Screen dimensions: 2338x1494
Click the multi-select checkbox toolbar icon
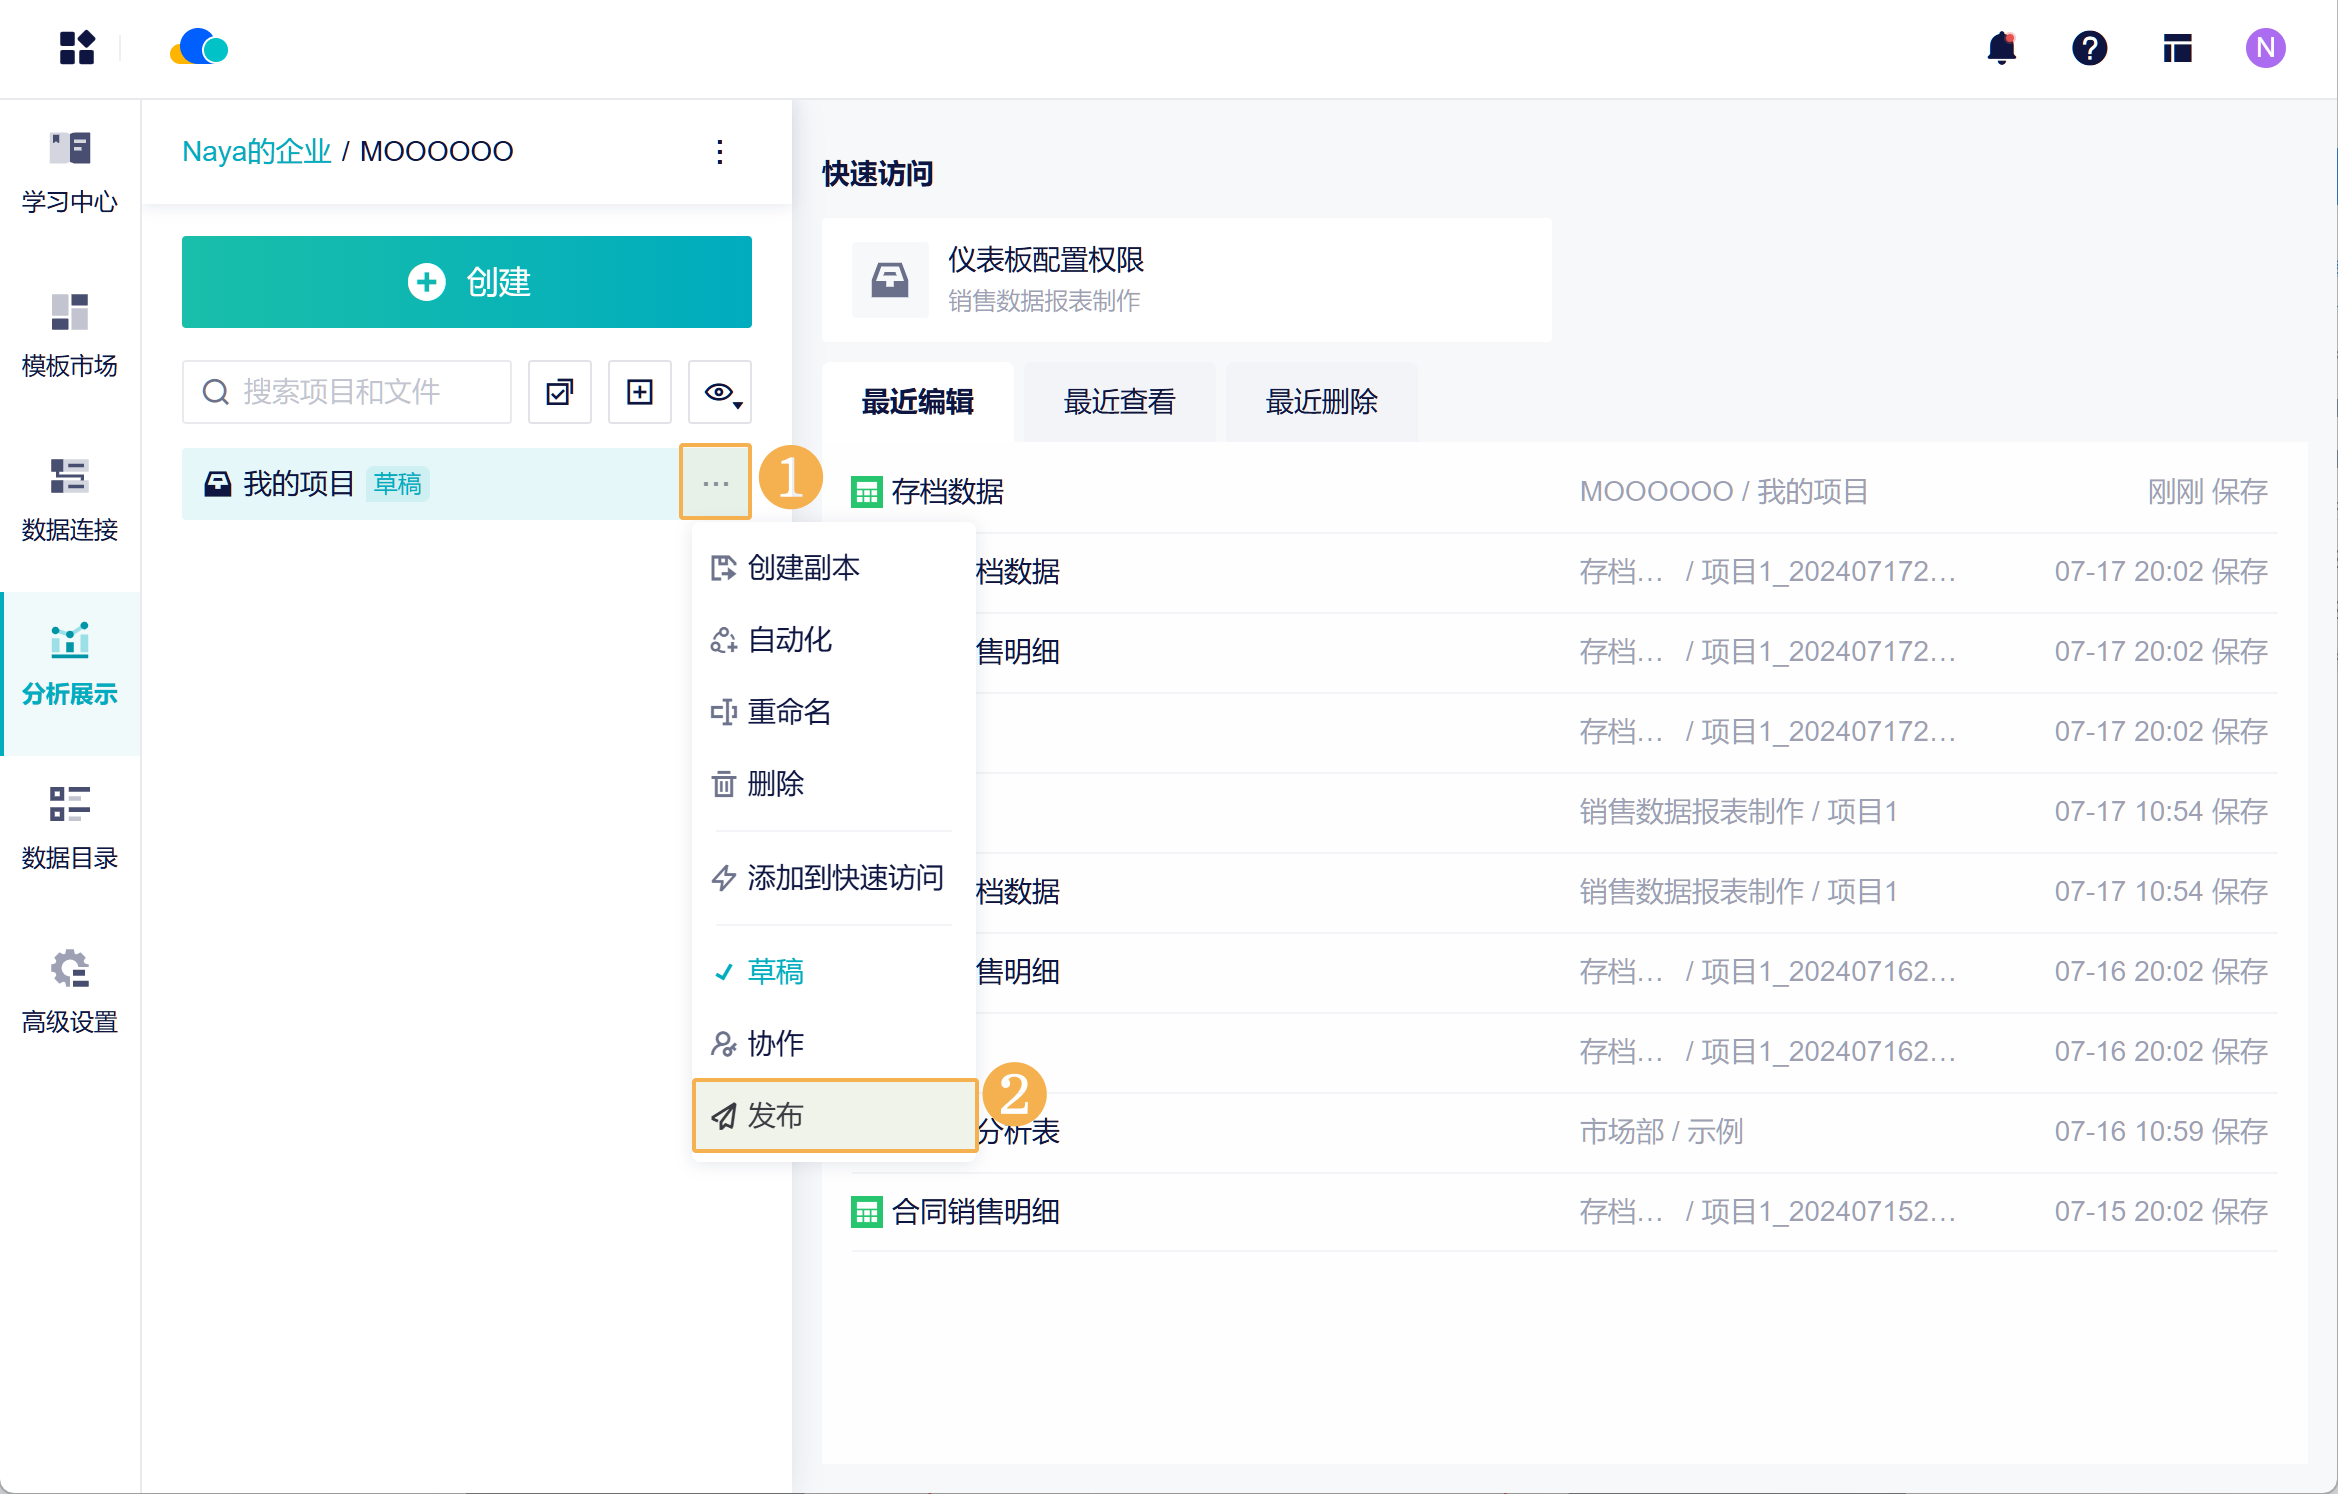coord(560,392)
